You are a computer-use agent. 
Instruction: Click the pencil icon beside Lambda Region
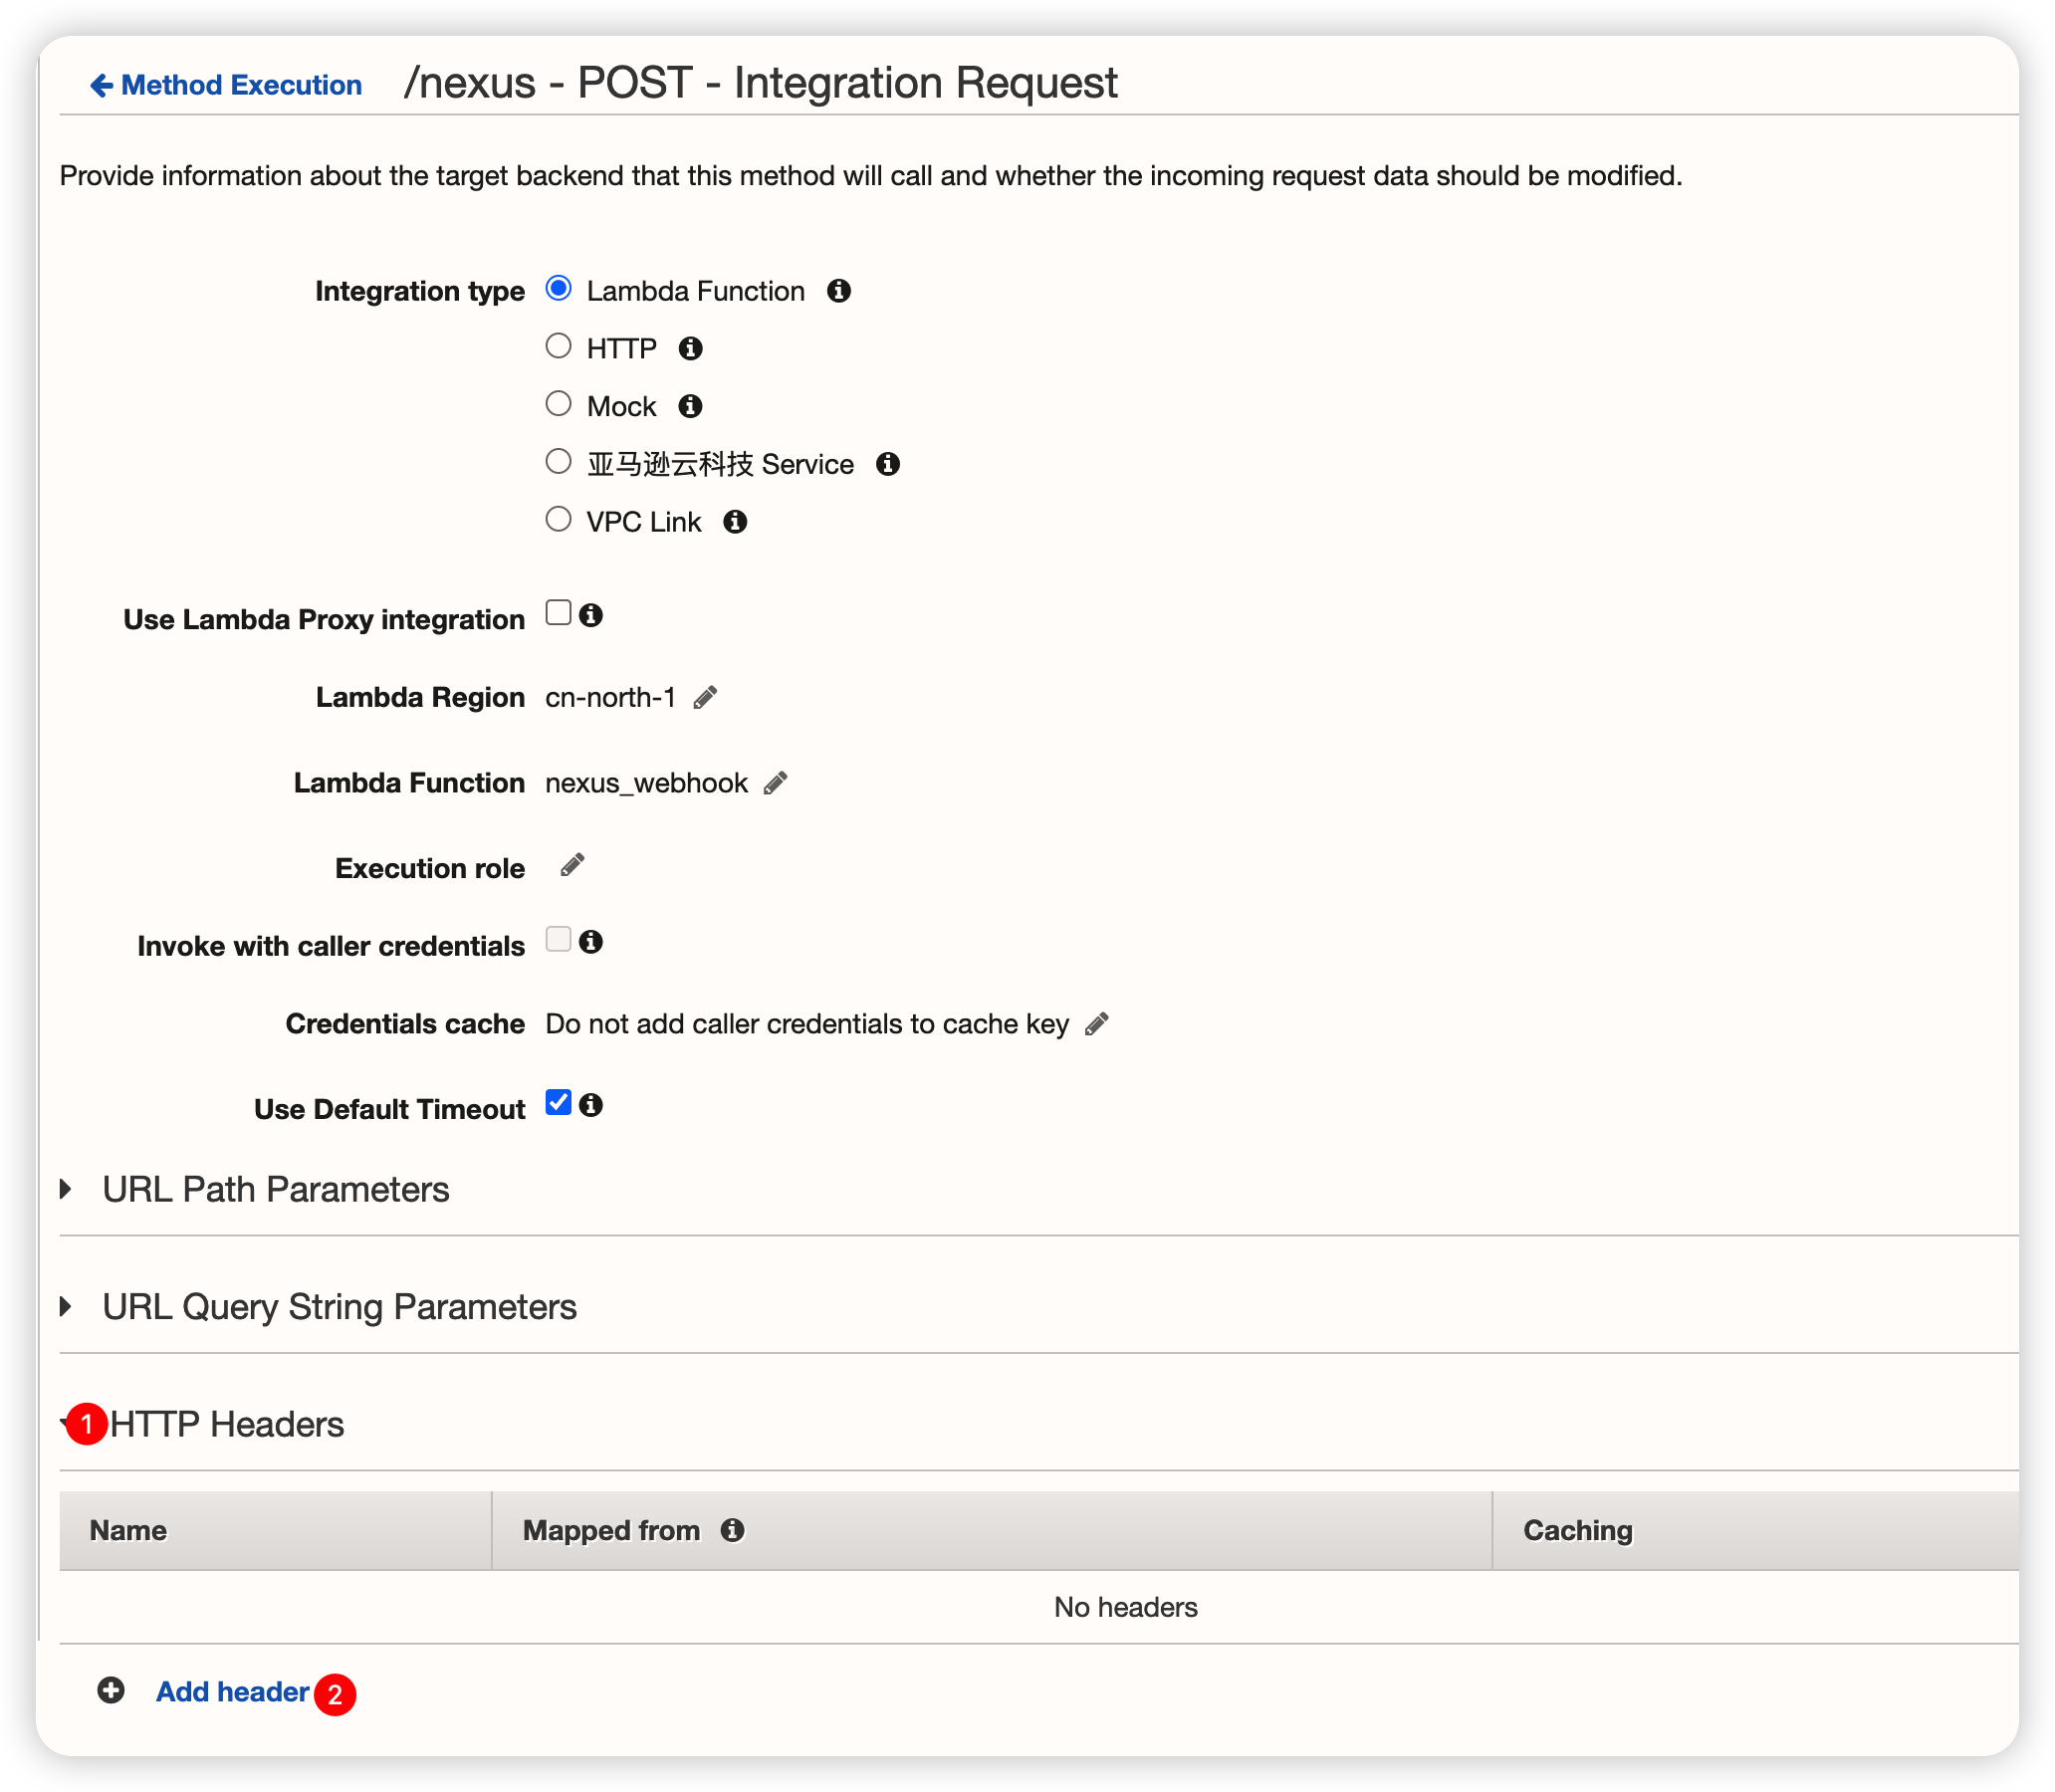(705, 697)
